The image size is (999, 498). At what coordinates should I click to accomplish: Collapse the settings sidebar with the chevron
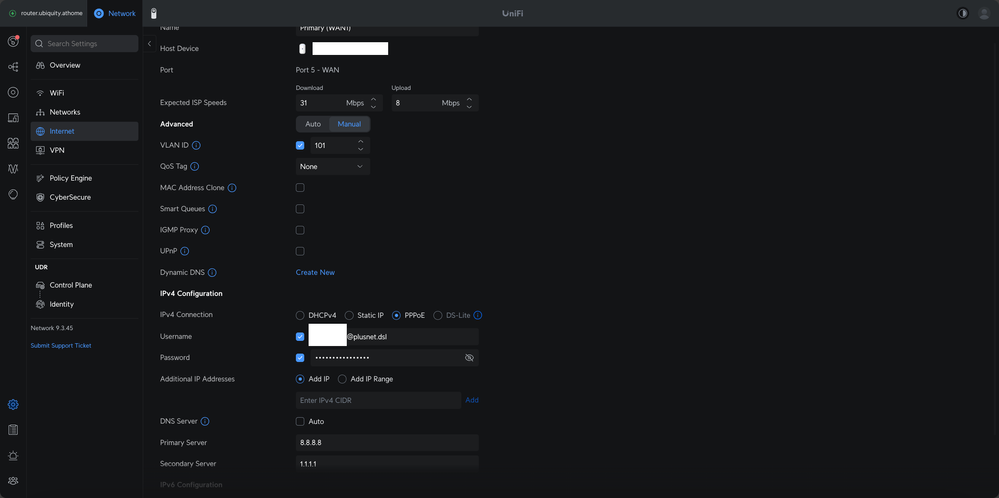pyautogui.click(x=148, y=43)
